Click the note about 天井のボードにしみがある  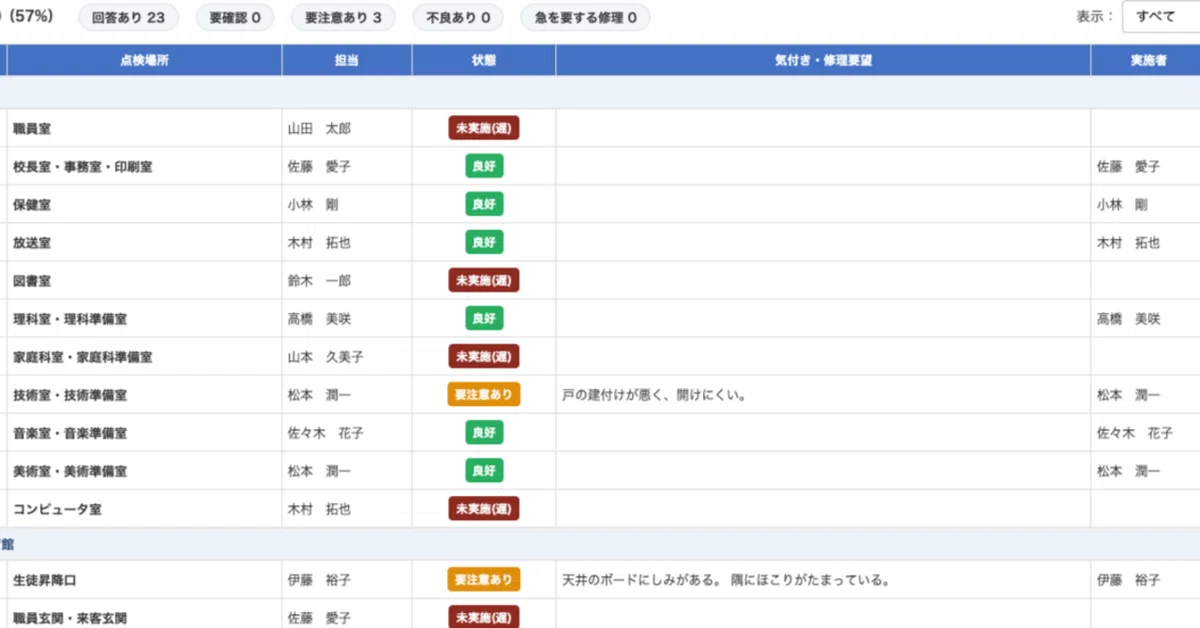pyautogui.click(x=727, y=580)
